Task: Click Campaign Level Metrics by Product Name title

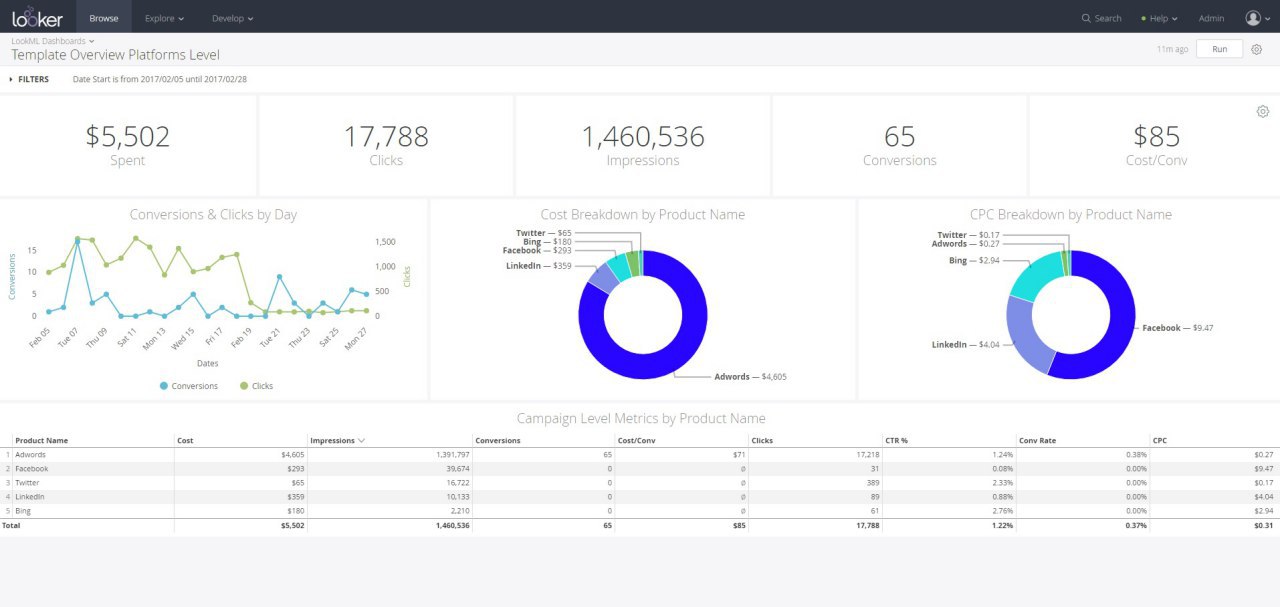Action: point(641,419)
